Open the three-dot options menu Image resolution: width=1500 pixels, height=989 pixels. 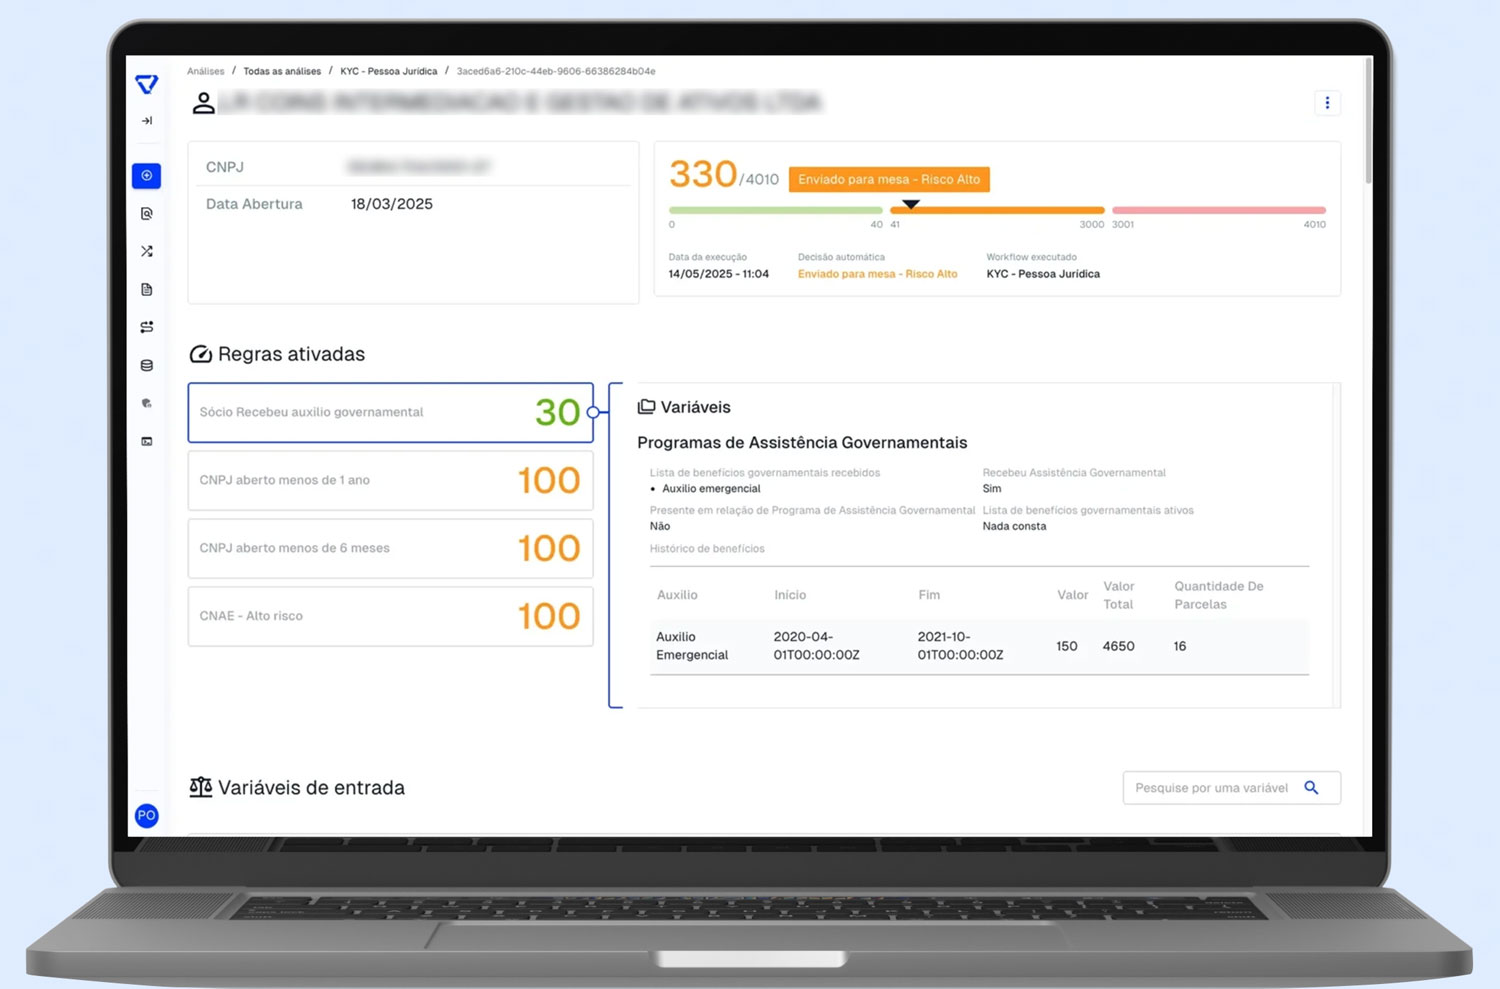click(1327, 103)
